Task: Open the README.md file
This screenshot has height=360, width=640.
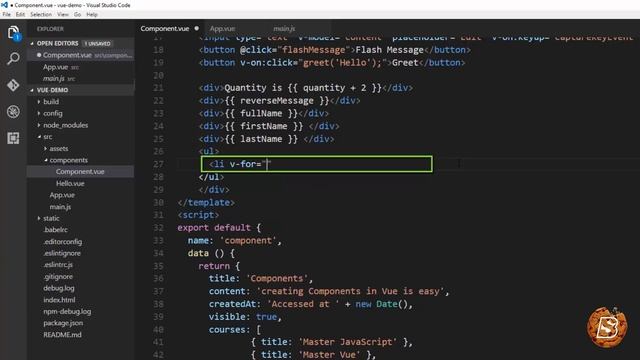Action: pyautogui.click(x=62, y=335)
